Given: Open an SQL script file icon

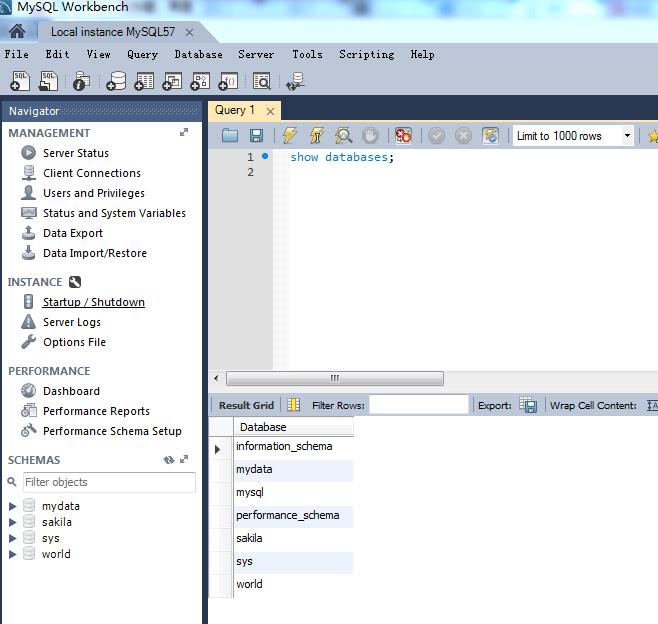Looking at the screenshot, I should tap(48, 81).
